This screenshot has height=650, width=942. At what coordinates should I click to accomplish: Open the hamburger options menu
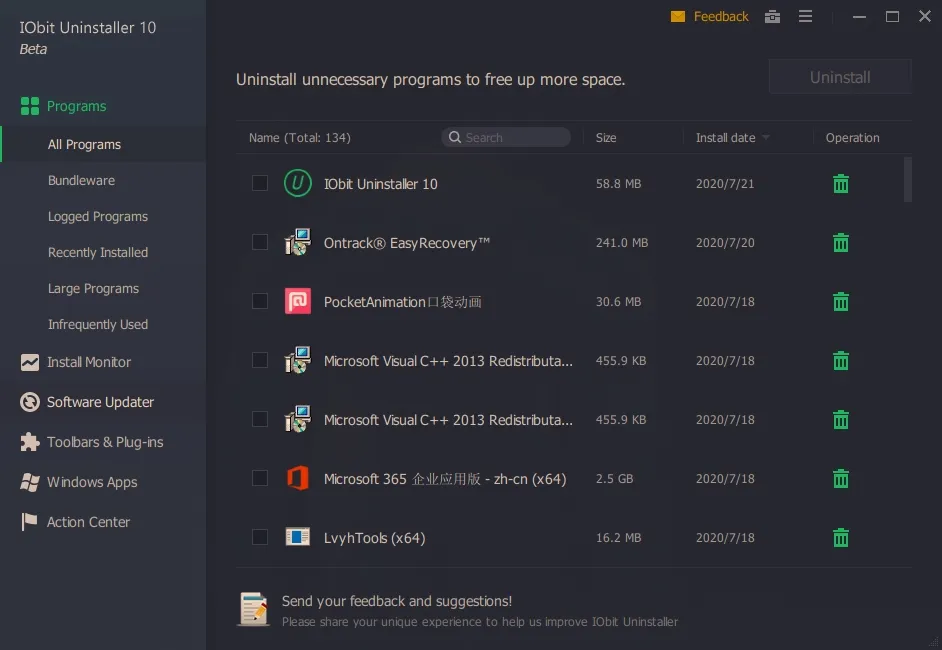(x=805, y=16)
